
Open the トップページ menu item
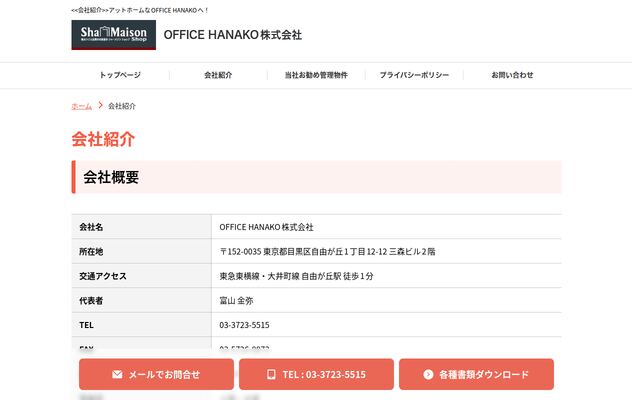[x=120, y=75]
